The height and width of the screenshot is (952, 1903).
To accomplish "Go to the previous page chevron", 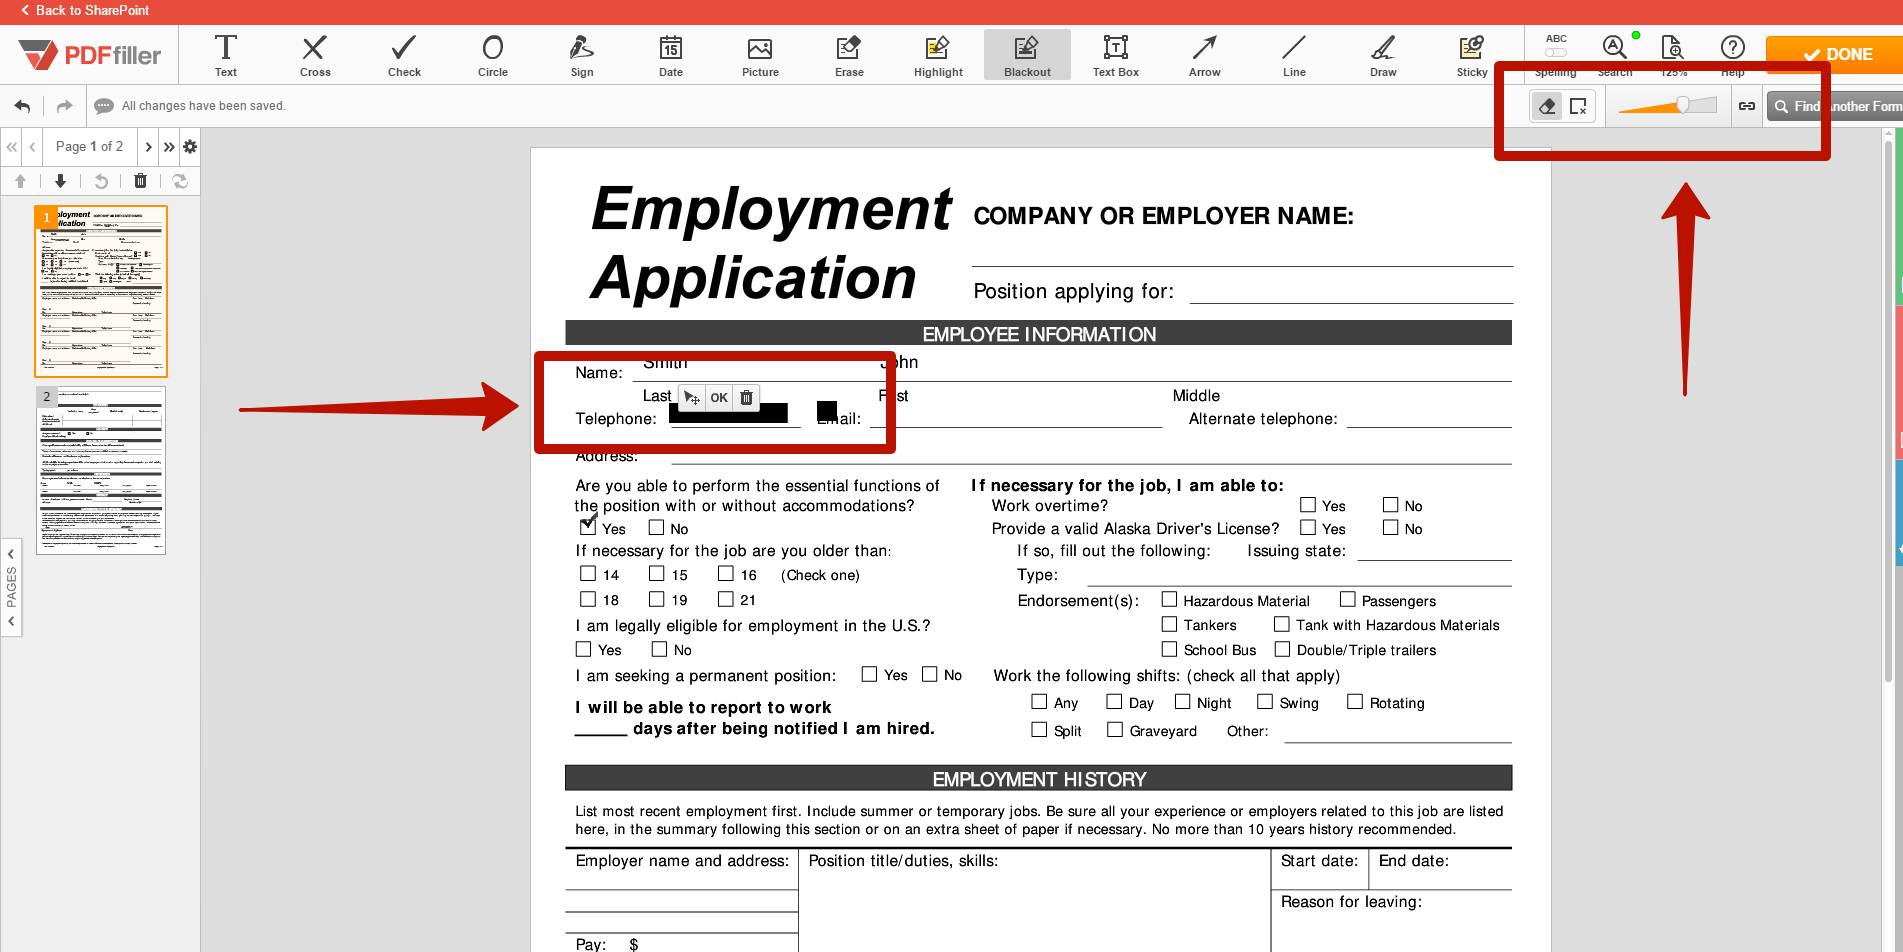I will (32, 147).
